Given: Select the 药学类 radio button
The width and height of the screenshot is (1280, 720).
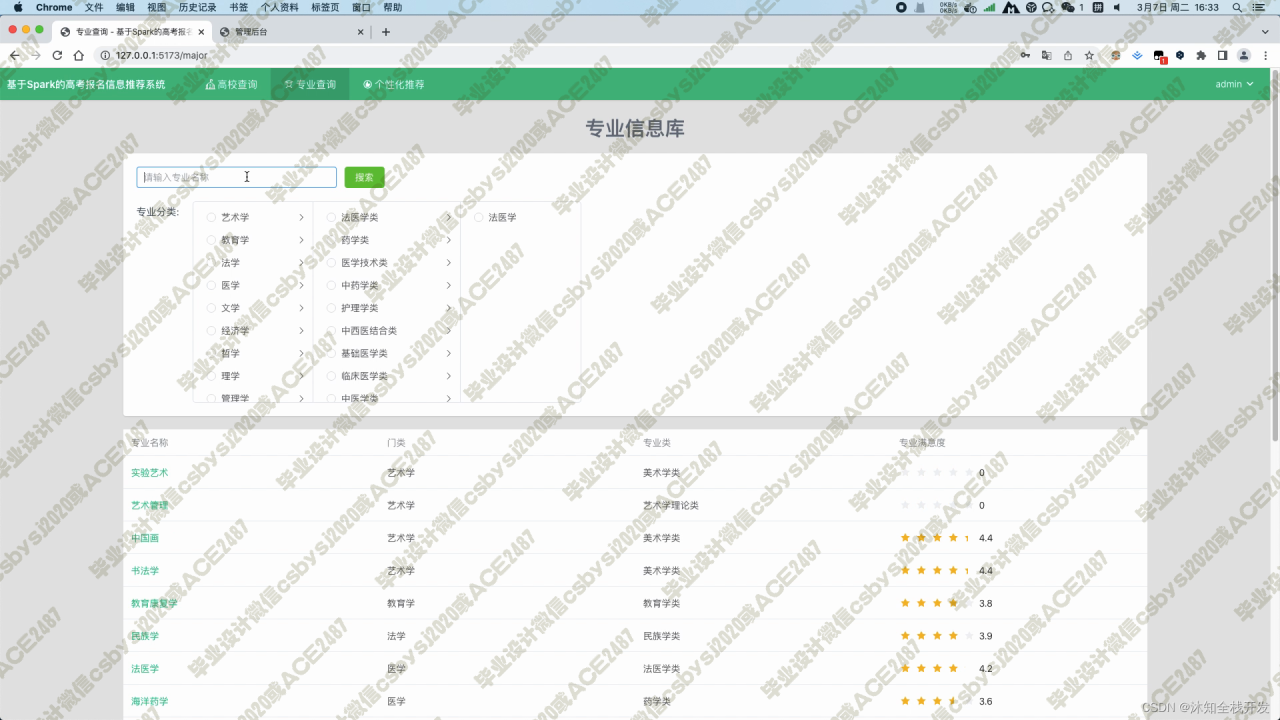Looking at the screenshot, I should pos(331,240).
